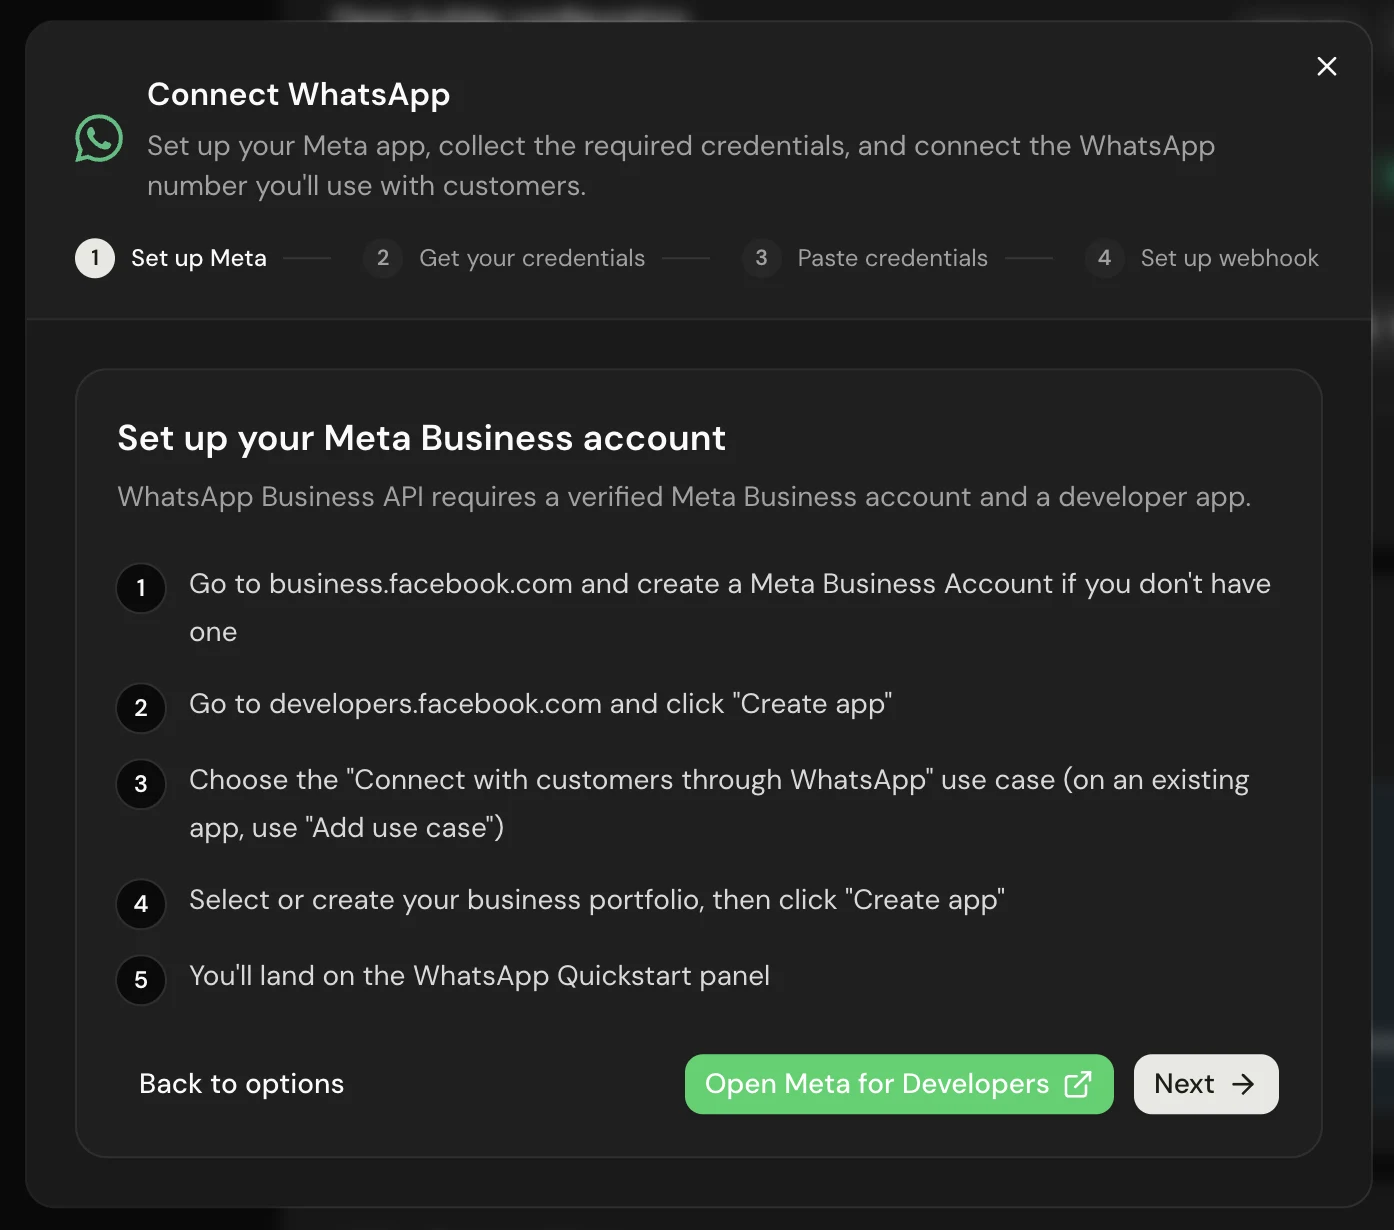Click instruction bullet number 2
Screen dimensions: 1394x1230
(x=141, y=708)
